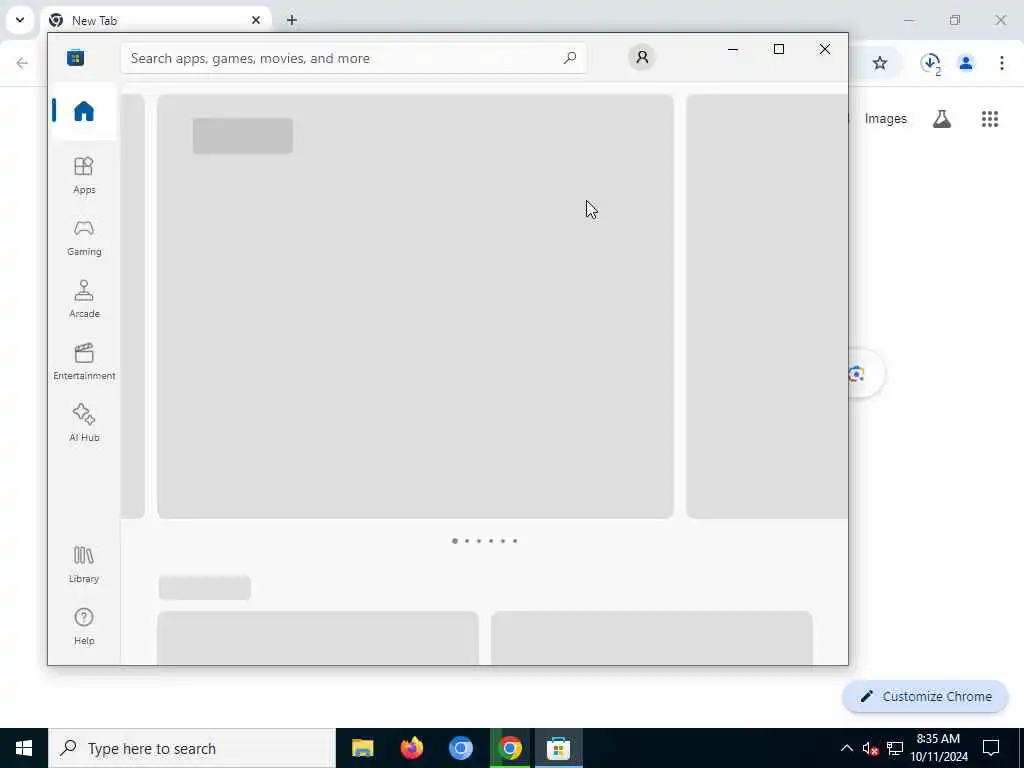This screenshot has width=1024, height=768.
Task: Open the Library in the Store sidebar
Action: coord(84,564)
